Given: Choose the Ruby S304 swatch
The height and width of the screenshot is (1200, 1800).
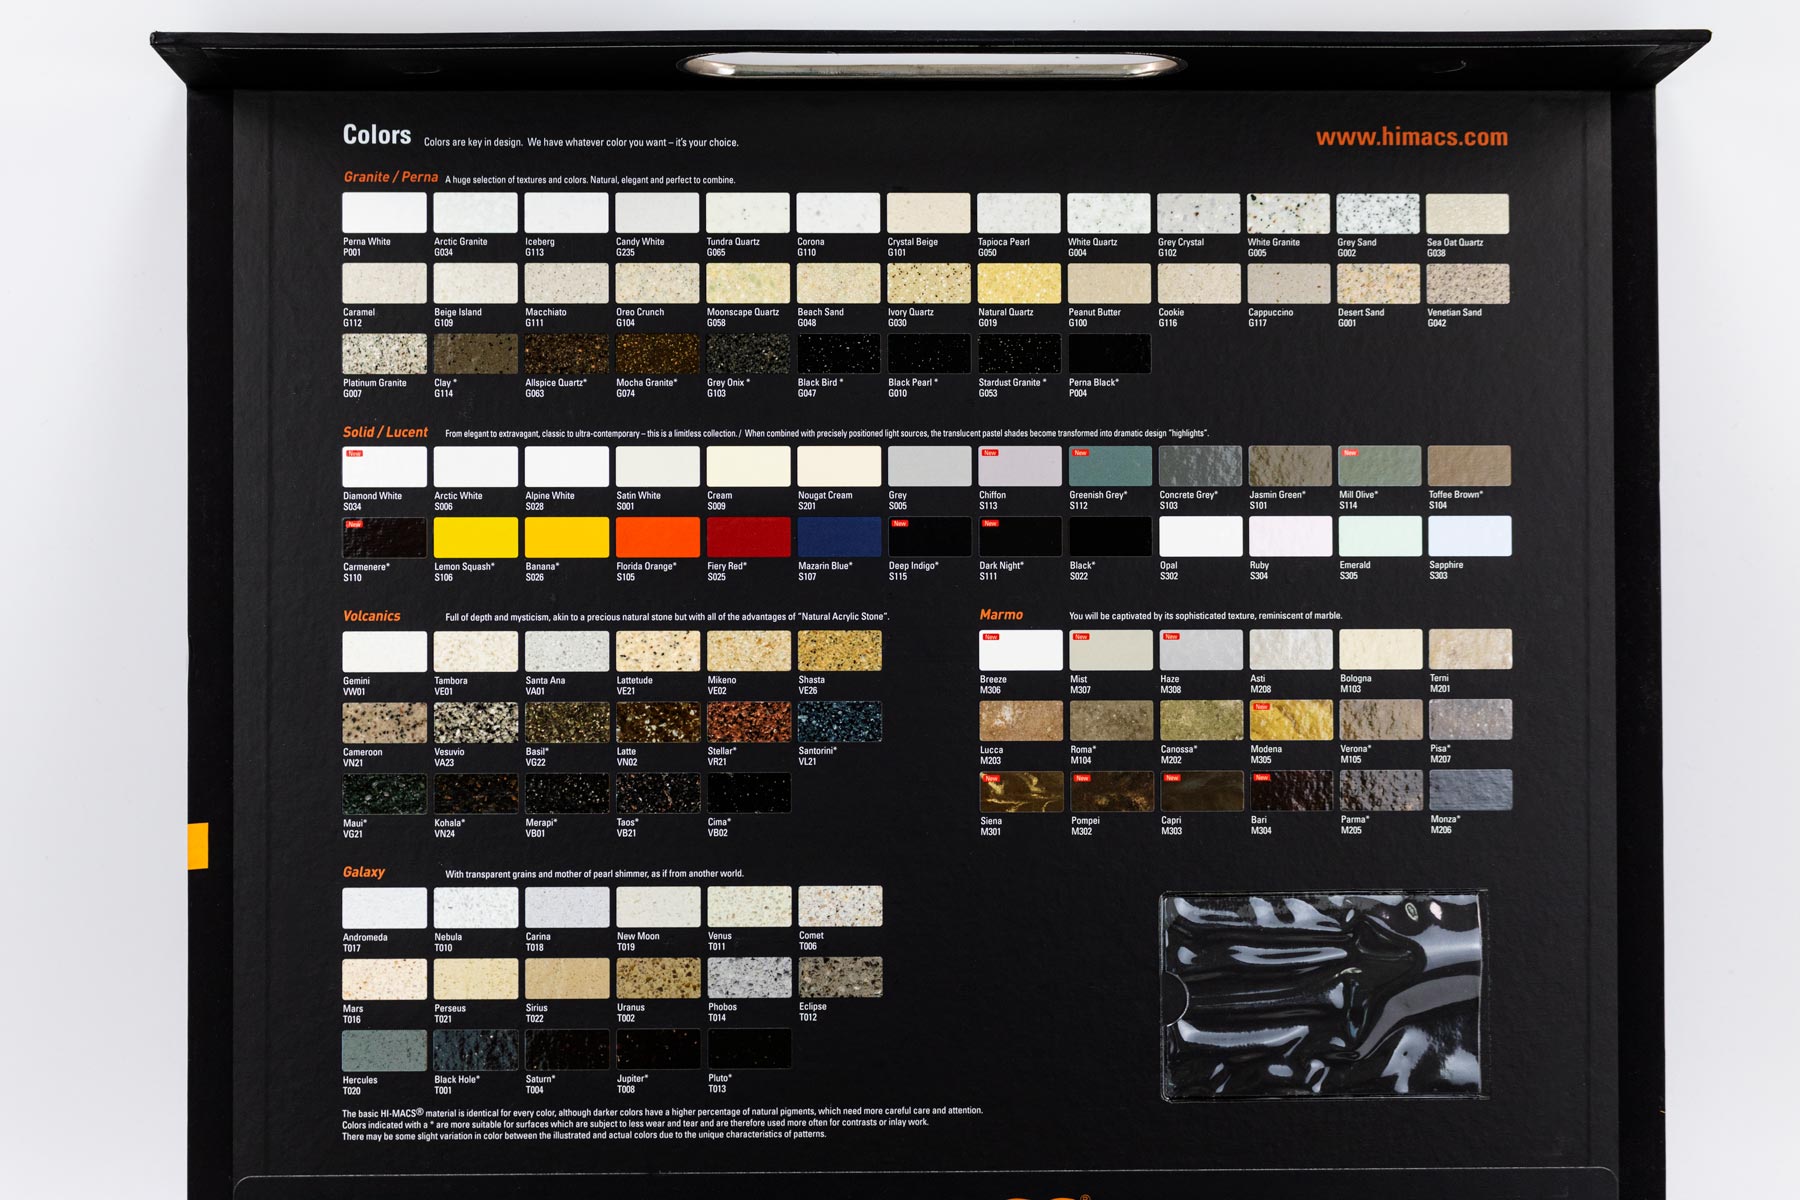Looking at the screenshot, I should point(1291,536).
